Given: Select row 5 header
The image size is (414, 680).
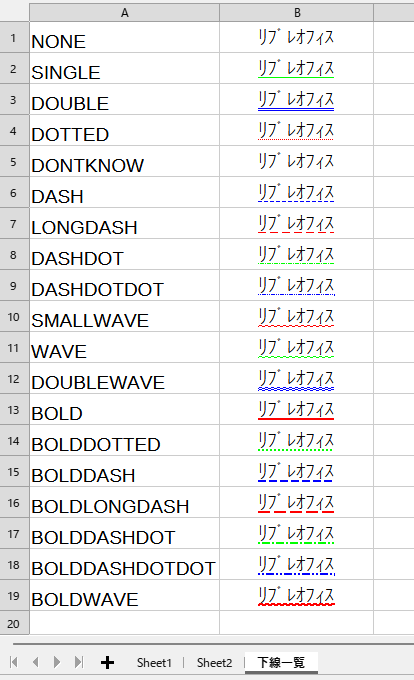Looking at the screenshot, I should tap(13, 161).
